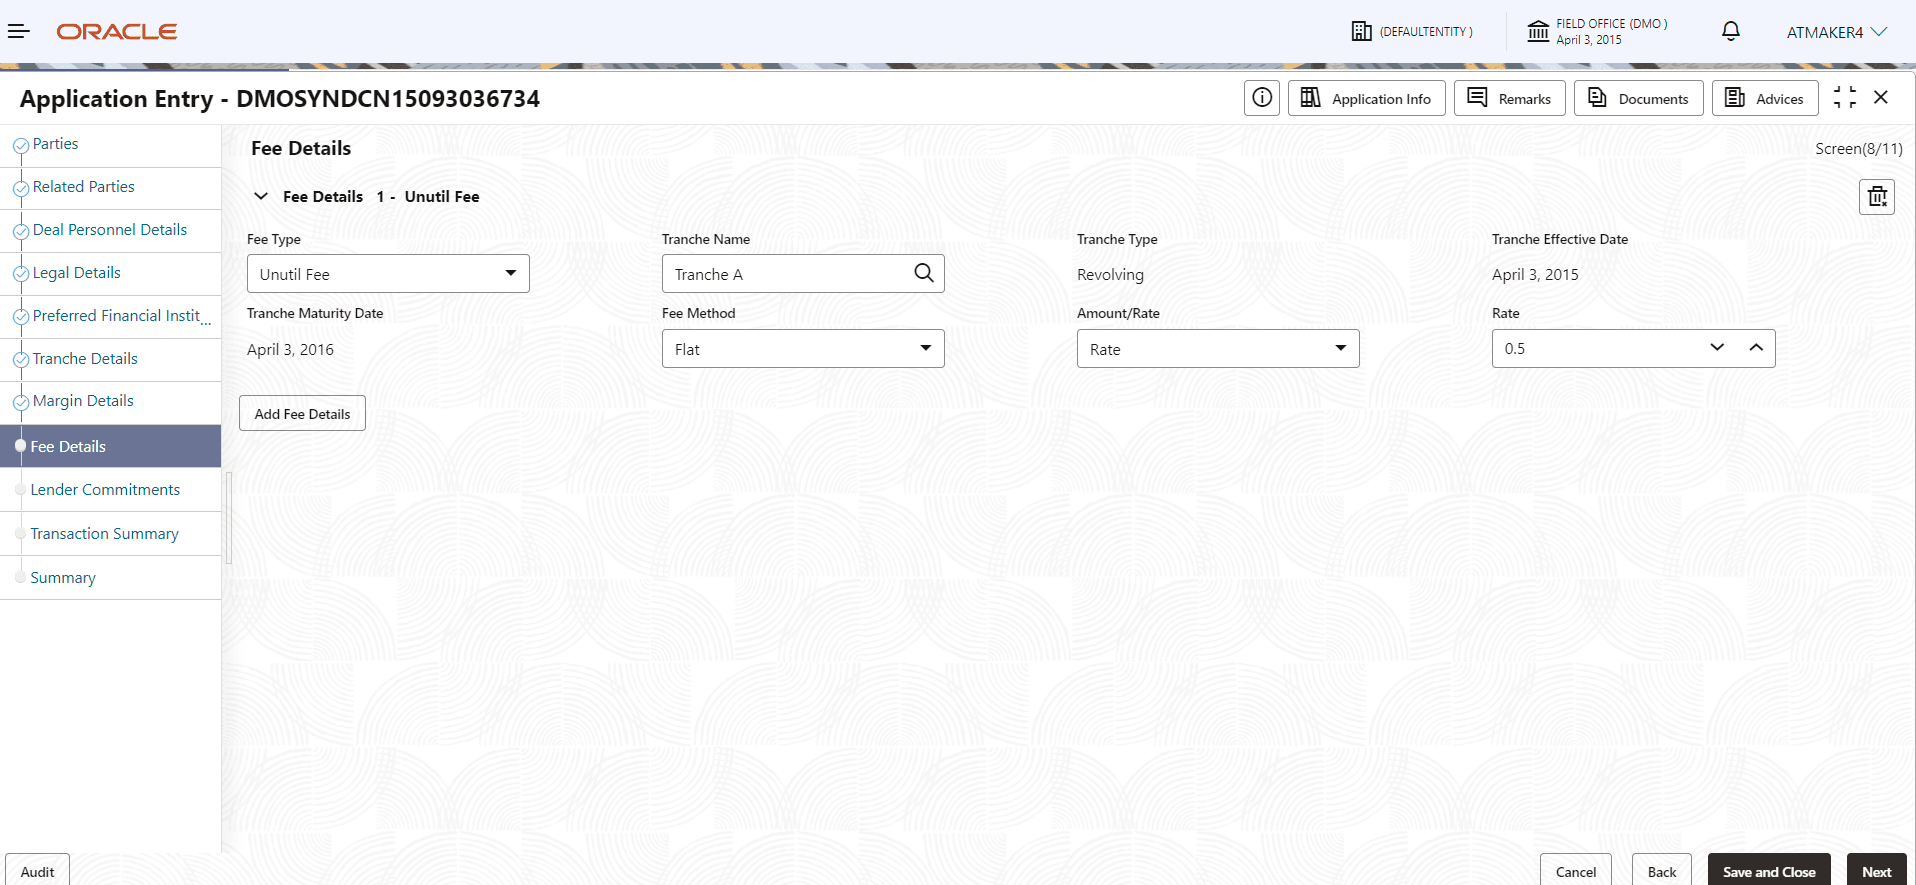Click the Screen(8/11) indicator text
This screenshot has width=1916, height=885.
1859,149
